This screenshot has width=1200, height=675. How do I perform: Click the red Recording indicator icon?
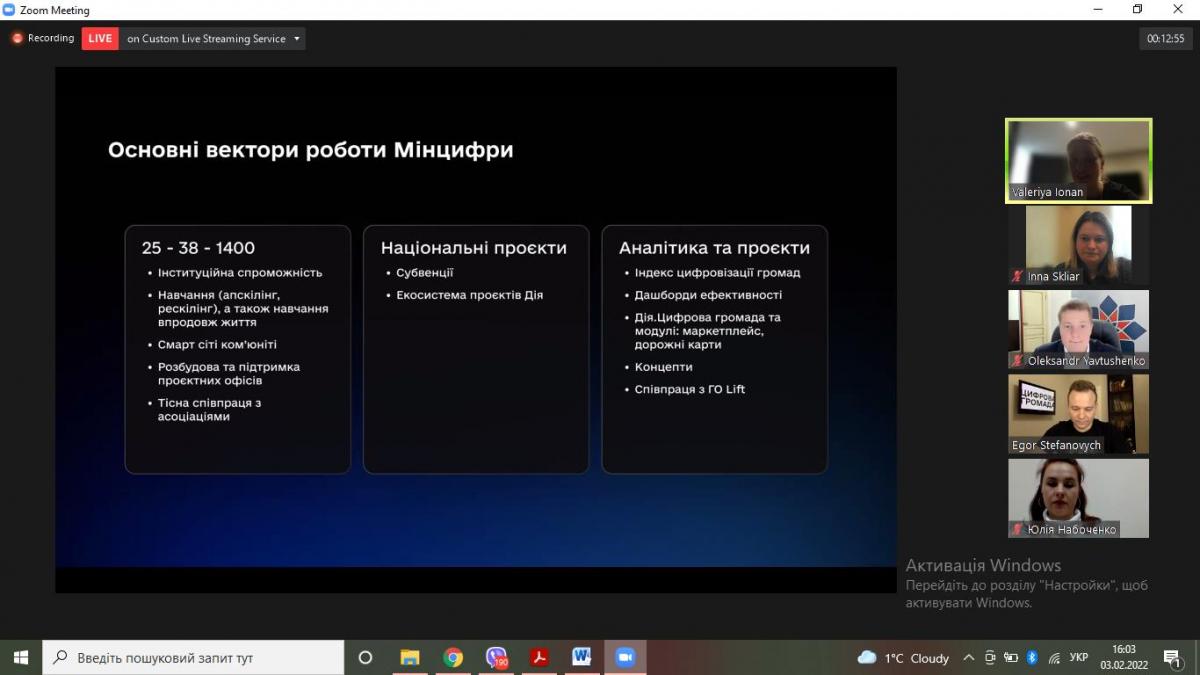pyautogui.click(x=17, y=38)
